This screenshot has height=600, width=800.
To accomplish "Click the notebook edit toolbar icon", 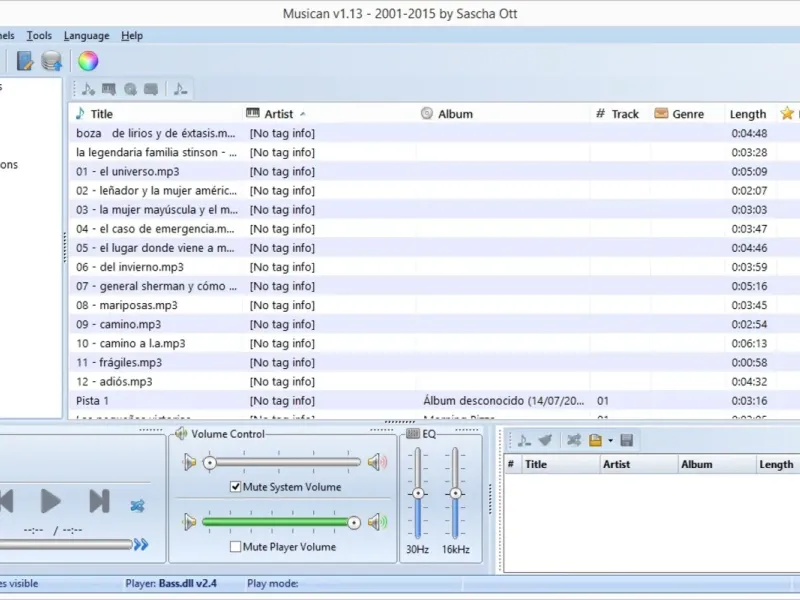I will point(25,61).
